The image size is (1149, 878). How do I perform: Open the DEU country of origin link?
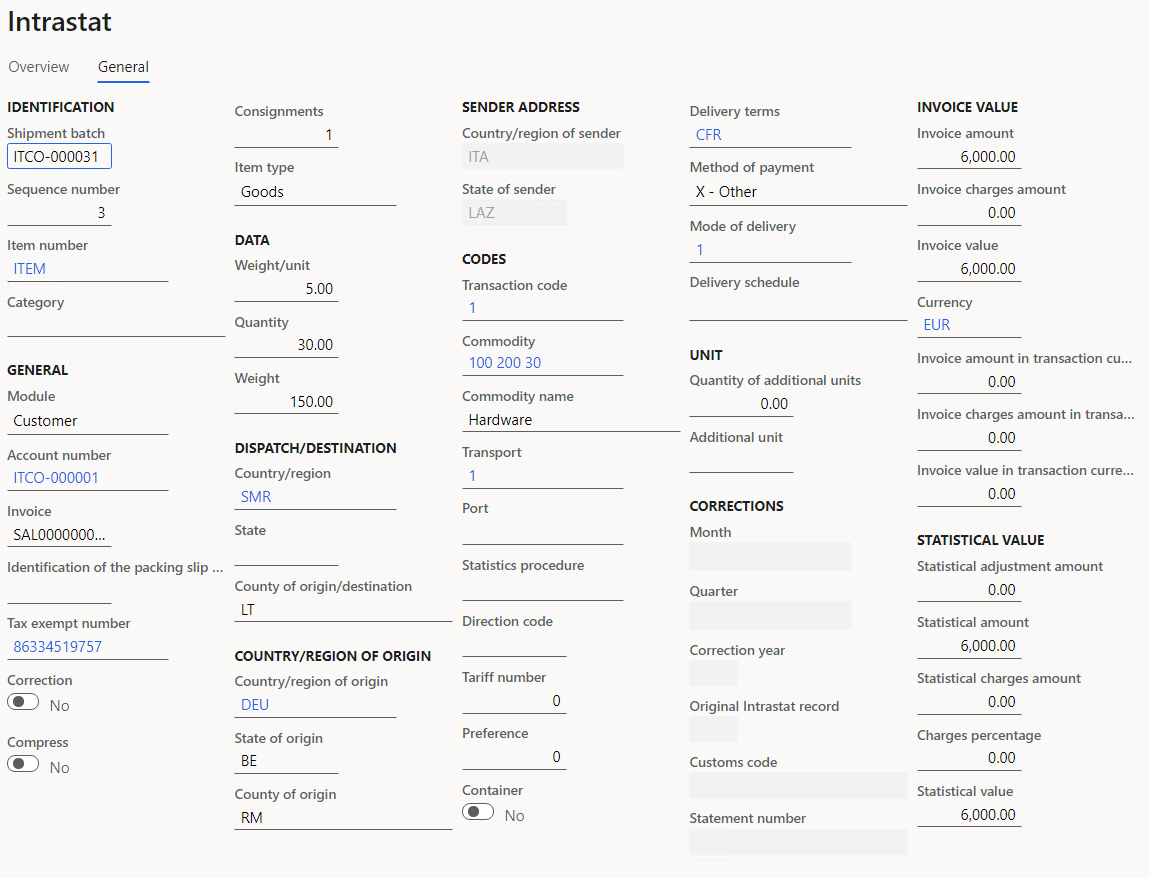click(x=255, y=705)
